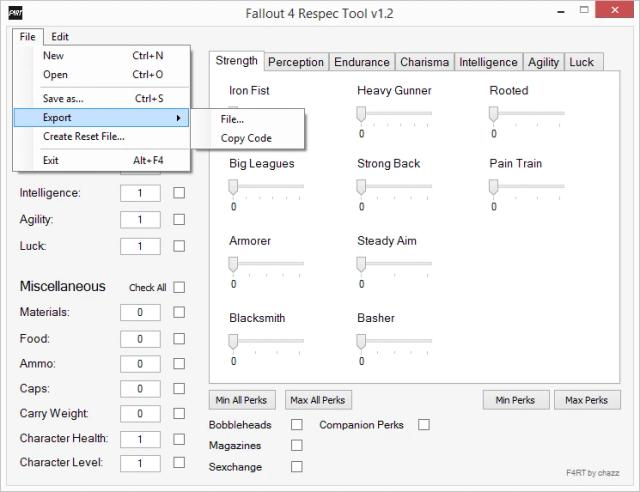Click the Rooted perk slider
The image size is (640, 492).
(x=527, y=114)
